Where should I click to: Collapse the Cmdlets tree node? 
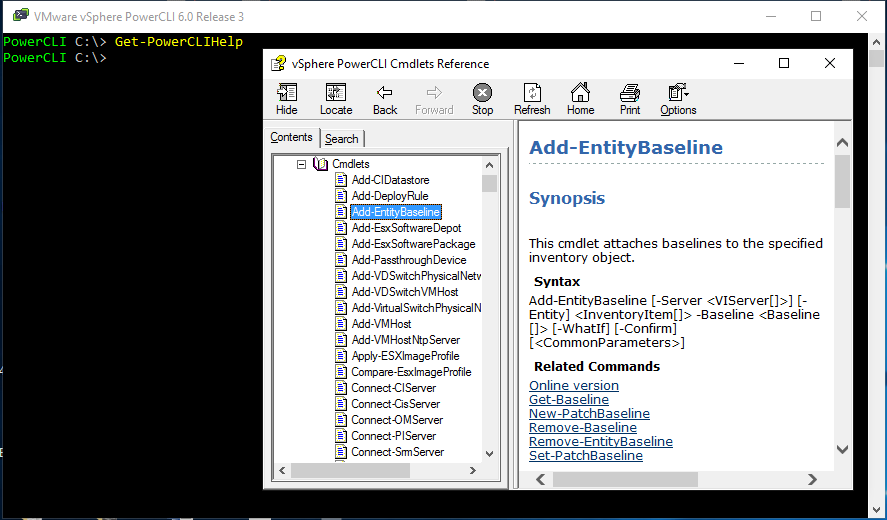(302, 164)
